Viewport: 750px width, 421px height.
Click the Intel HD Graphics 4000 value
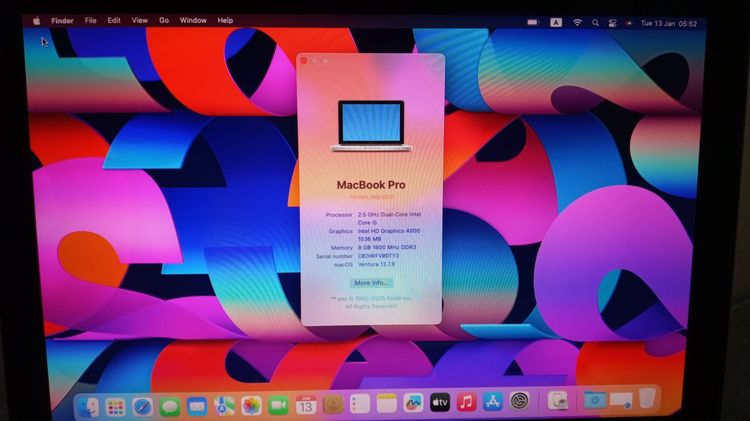(x=389, y=234)
